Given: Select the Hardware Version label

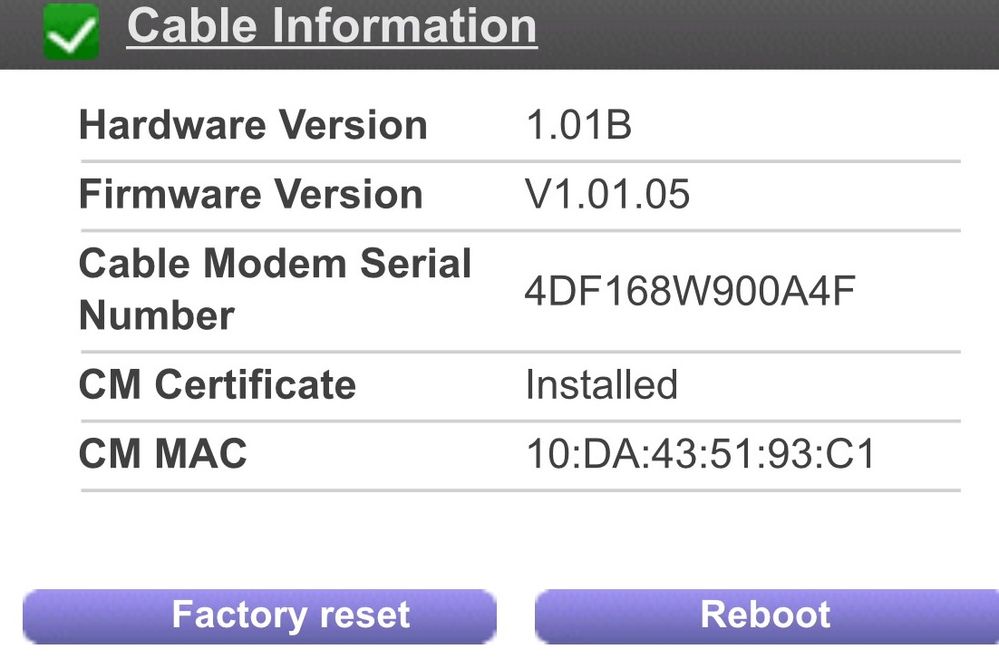Looking at the screenshot, I should coord(253,125).
